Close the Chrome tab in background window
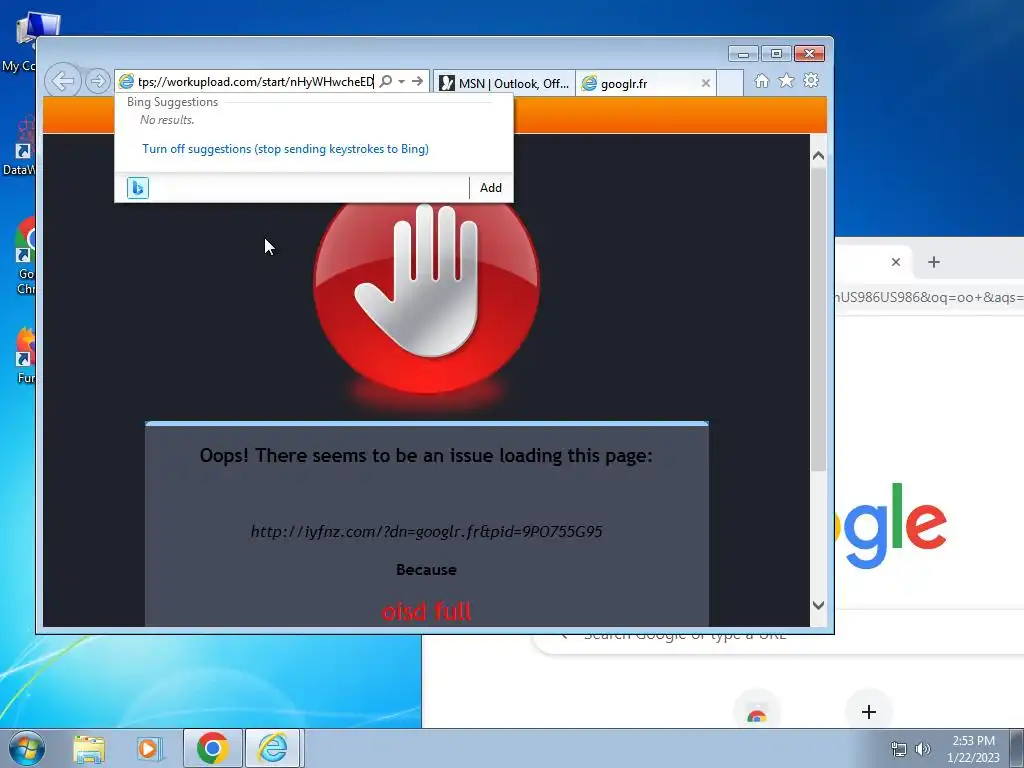The height and width of the screenshot is (768, 1024). point(896,262)
